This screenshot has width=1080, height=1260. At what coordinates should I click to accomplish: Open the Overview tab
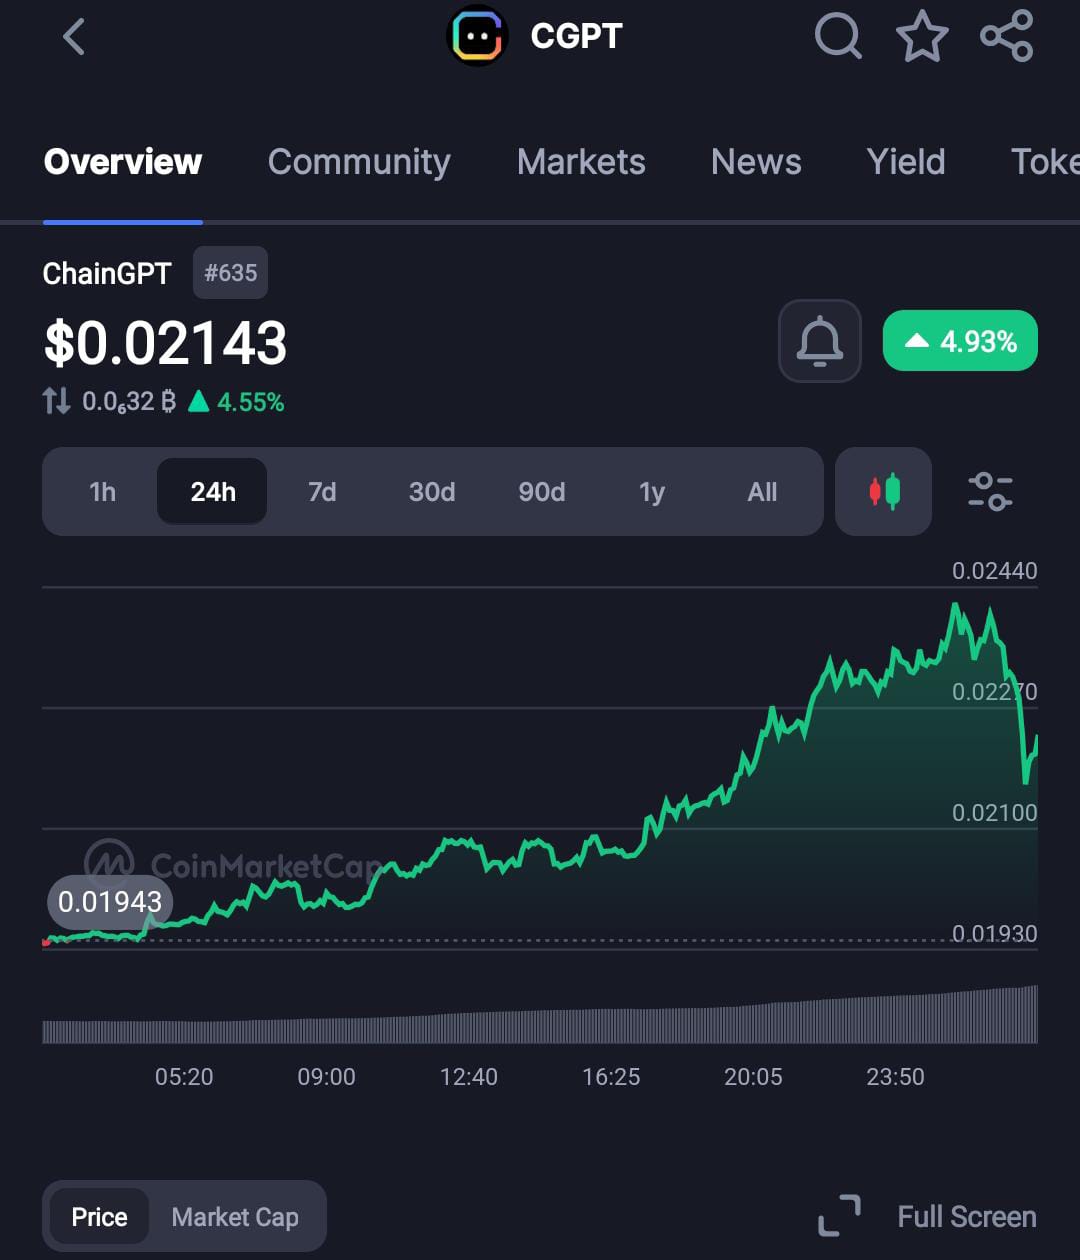(123, 162)
